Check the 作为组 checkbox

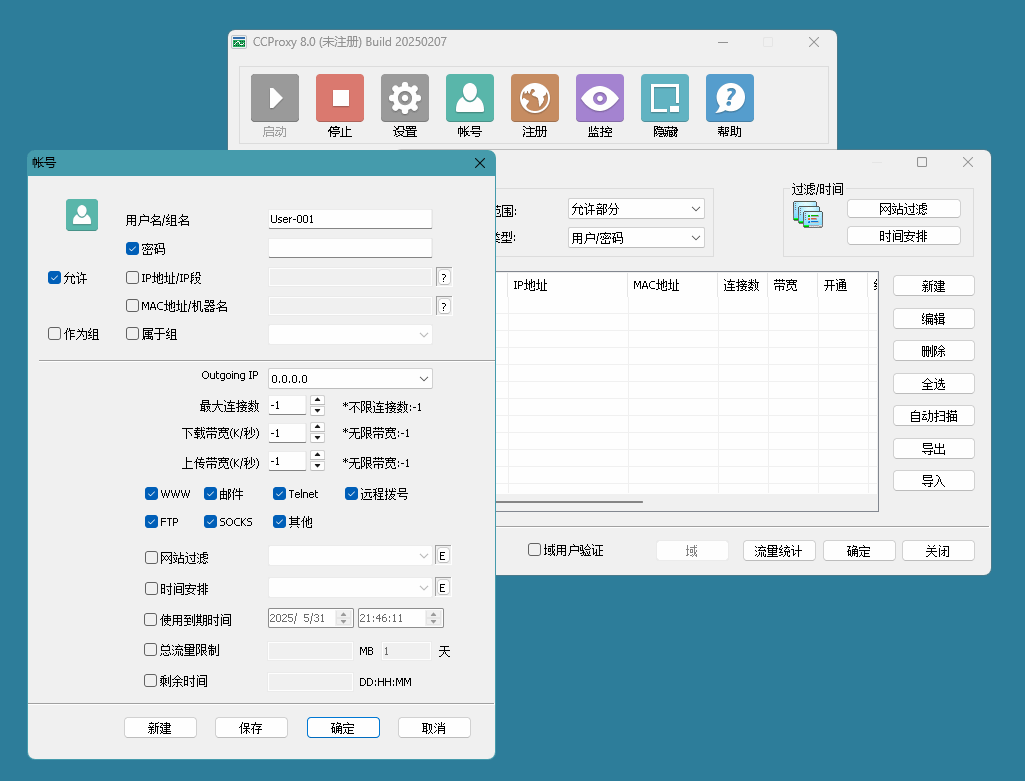point(54,334)
